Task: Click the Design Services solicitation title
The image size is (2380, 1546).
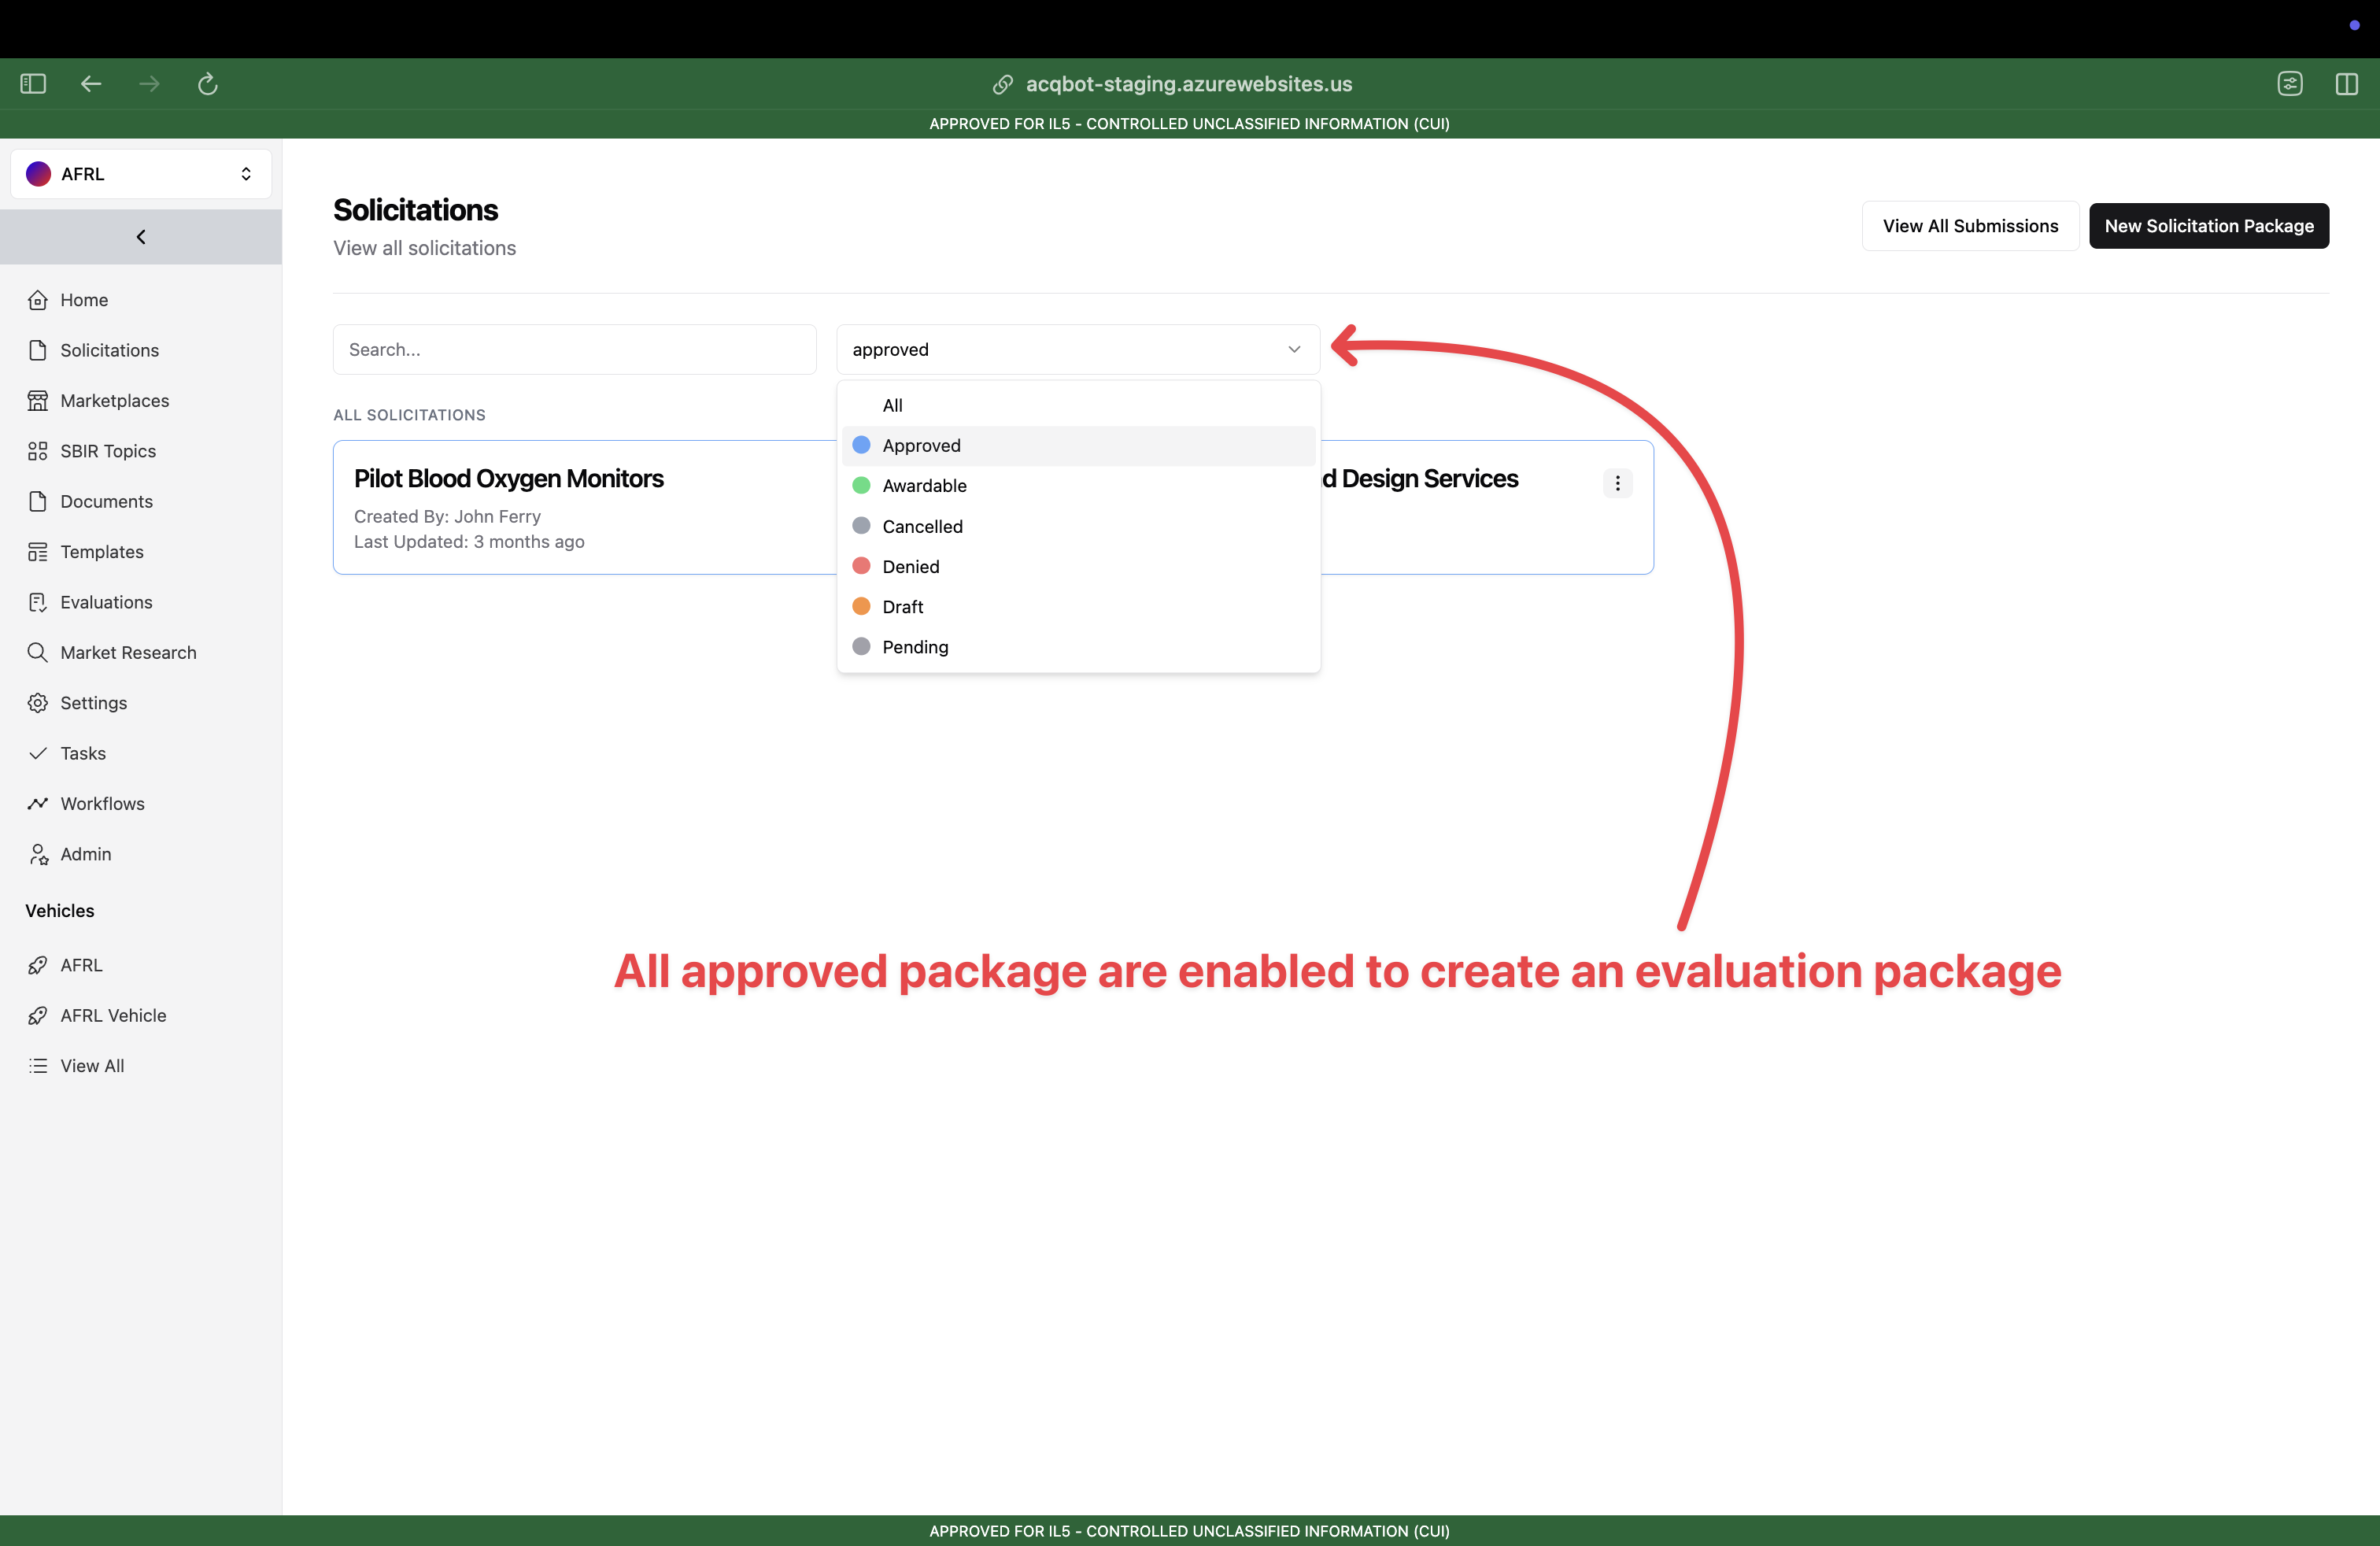Action: click(1419, 479)
